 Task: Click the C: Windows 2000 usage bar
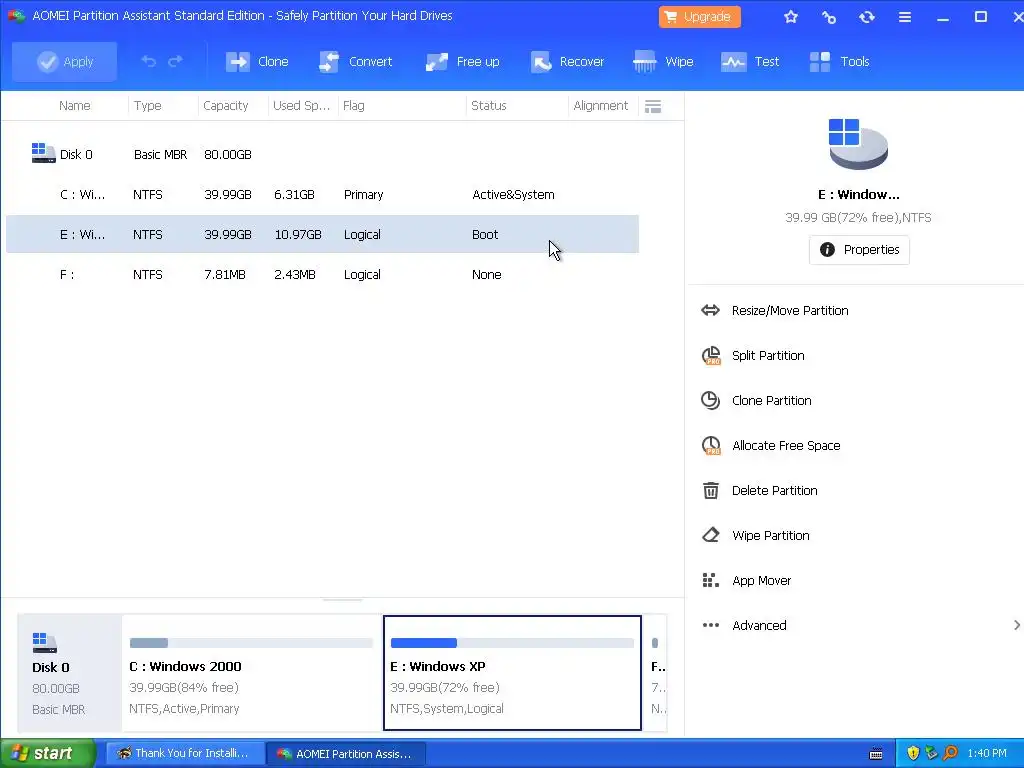point(251,643)
